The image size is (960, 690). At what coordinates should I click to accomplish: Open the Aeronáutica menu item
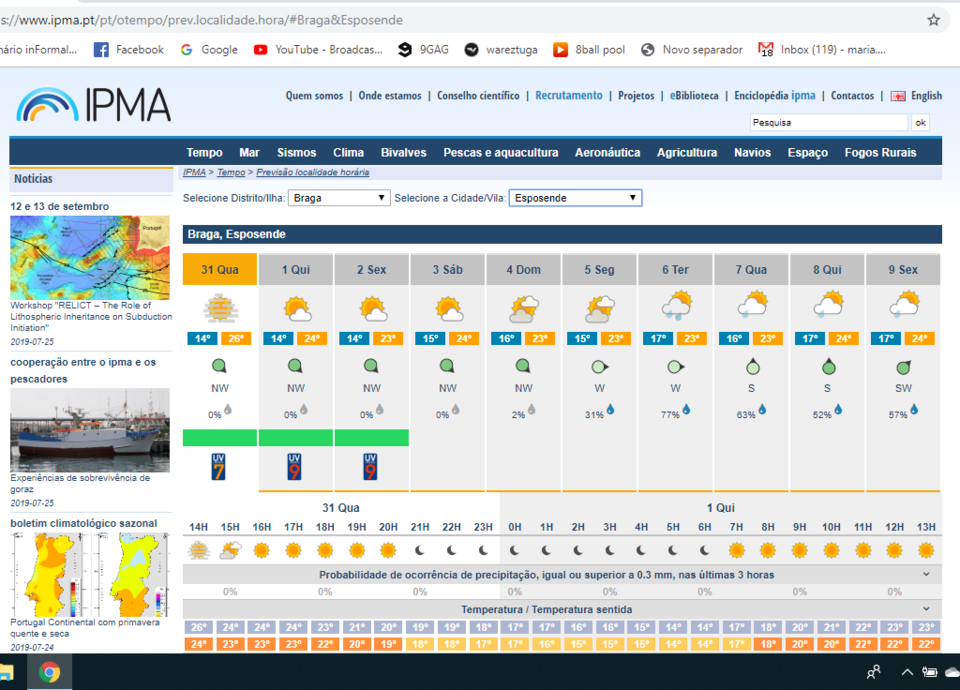click(x=607, y=153)
